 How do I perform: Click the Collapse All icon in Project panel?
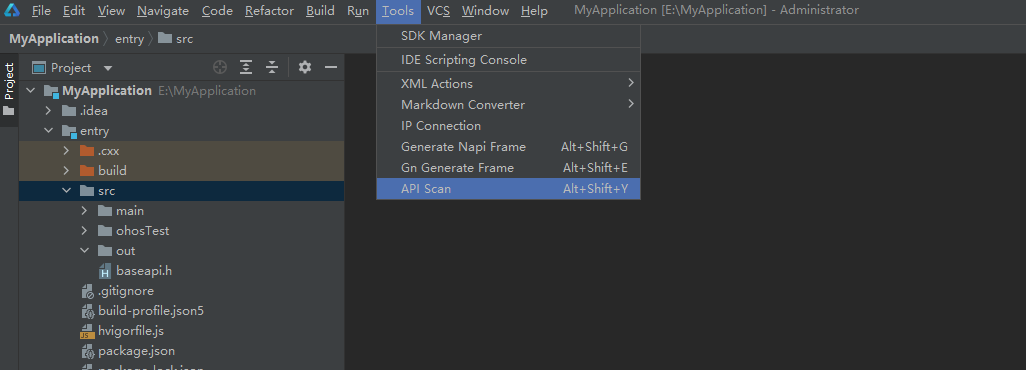point(272,67)
